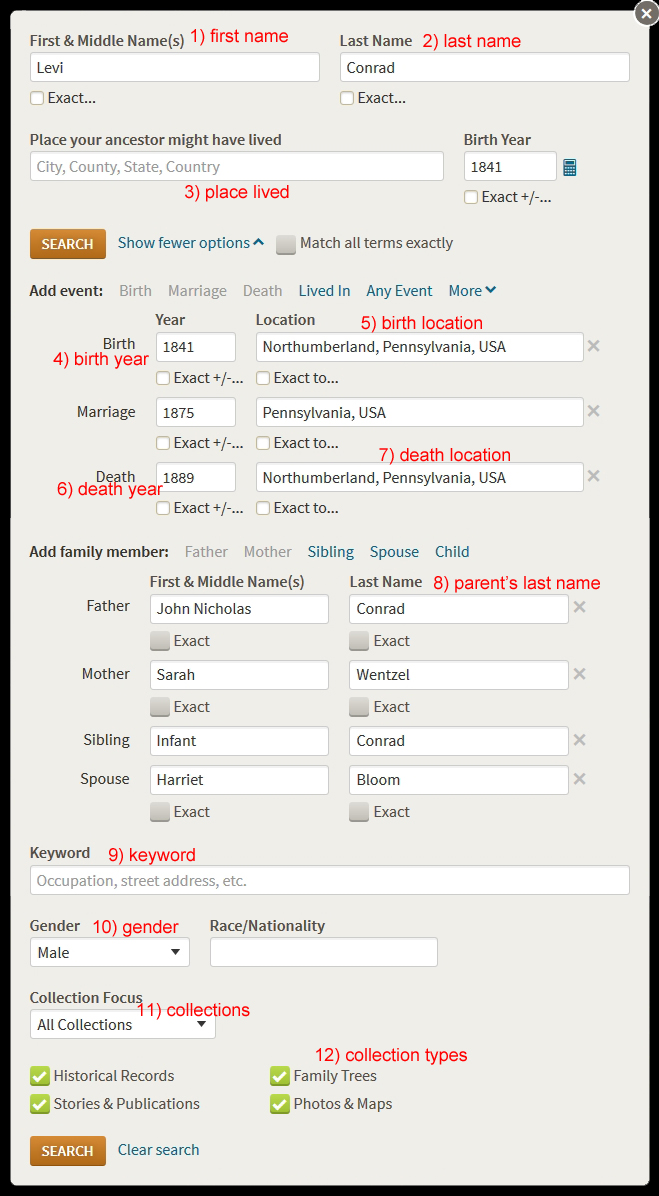
Task: Click the Death location field
Action: pyautogui.click(x=420, y=477)
